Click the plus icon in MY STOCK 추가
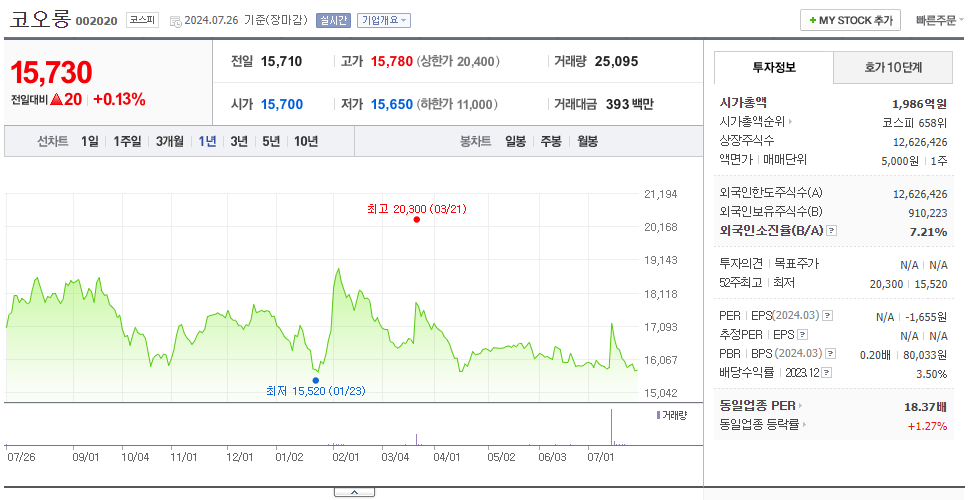Screen dimensions: 968x500 coord(813,20)
